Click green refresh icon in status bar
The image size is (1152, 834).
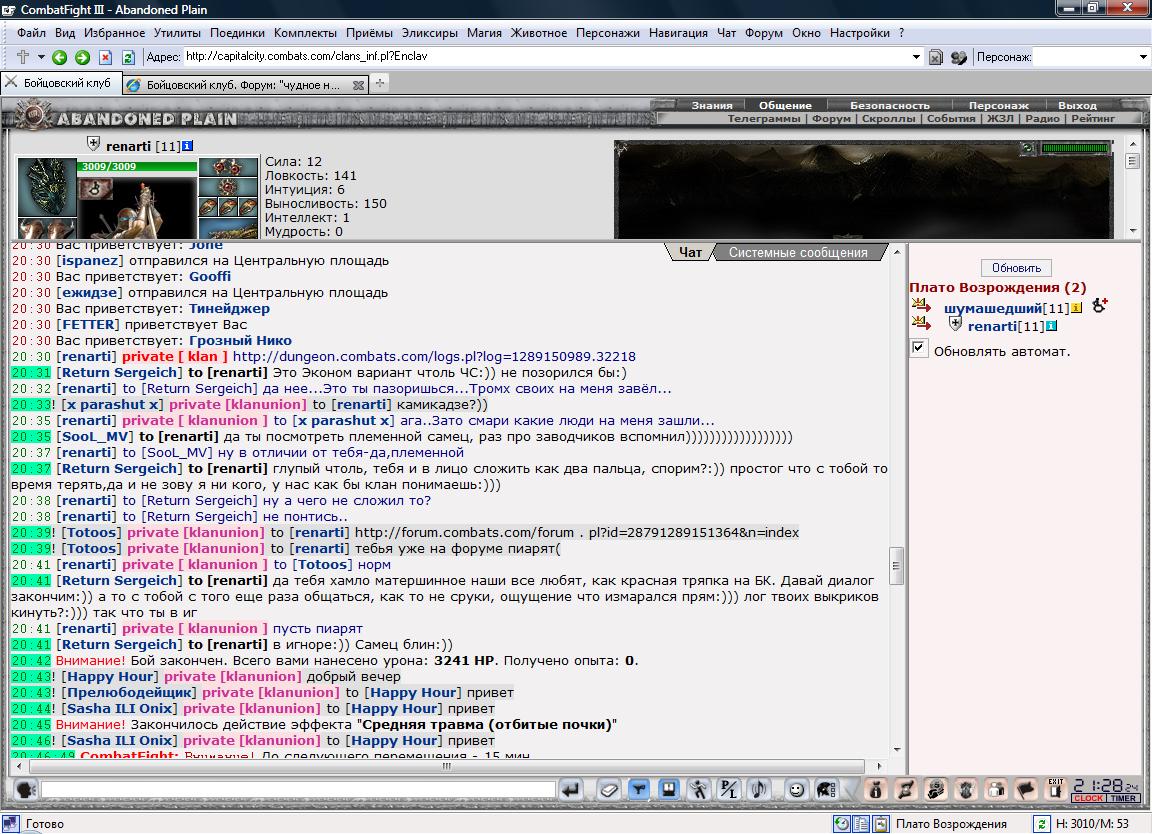click(x=1042, y=824)
